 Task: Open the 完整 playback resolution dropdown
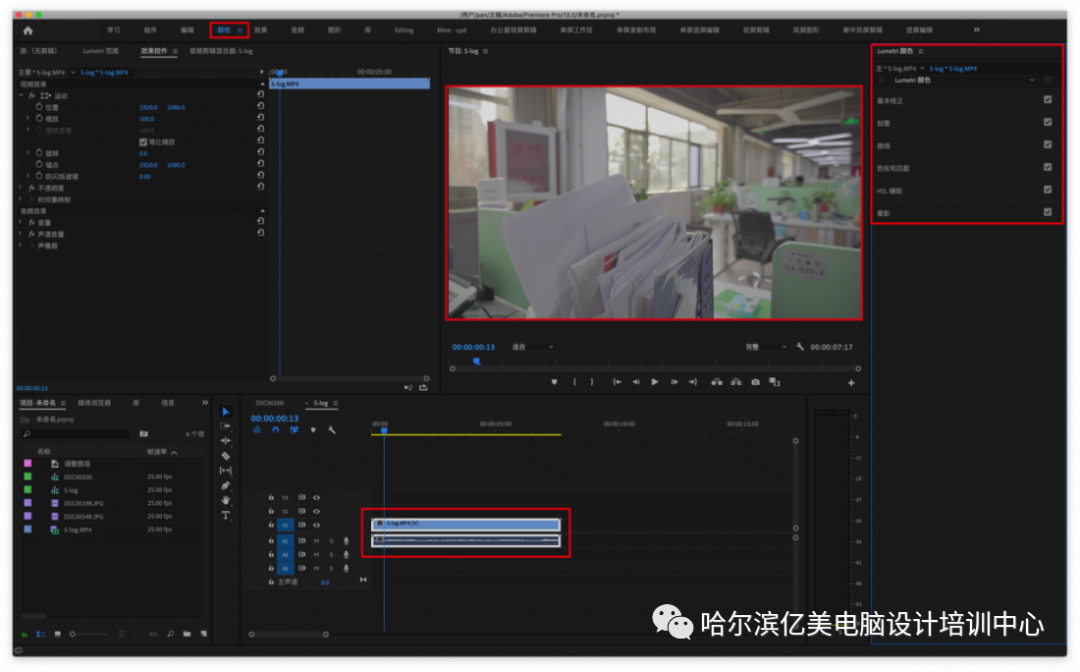click(x=766, y=347)
